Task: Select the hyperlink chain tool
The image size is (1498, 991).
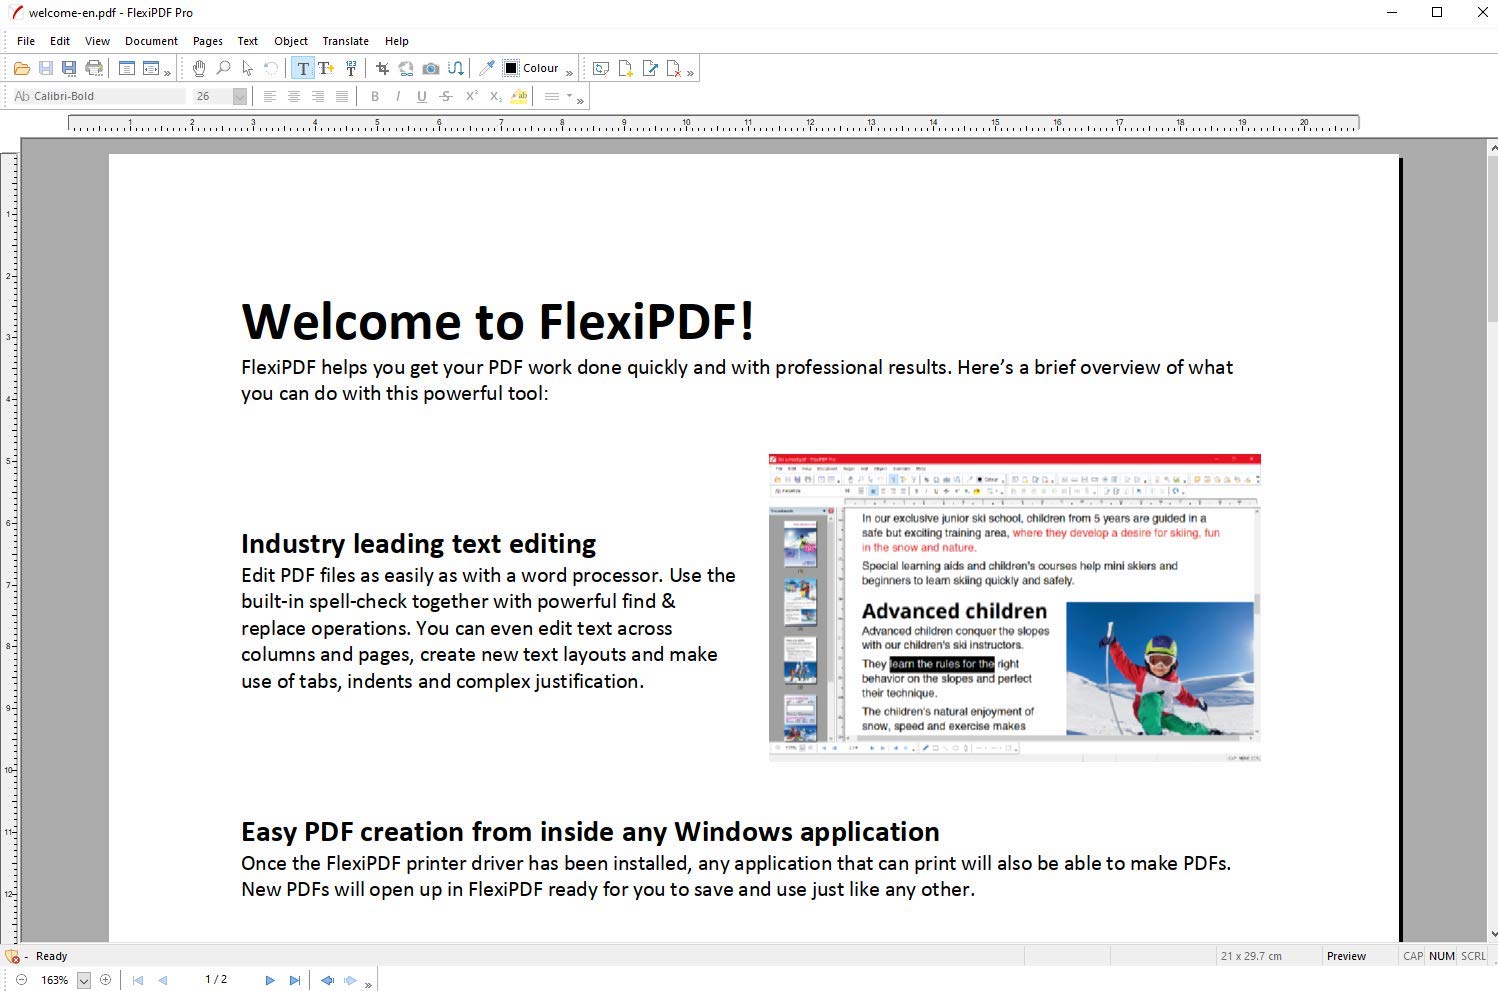Action: 406,68
